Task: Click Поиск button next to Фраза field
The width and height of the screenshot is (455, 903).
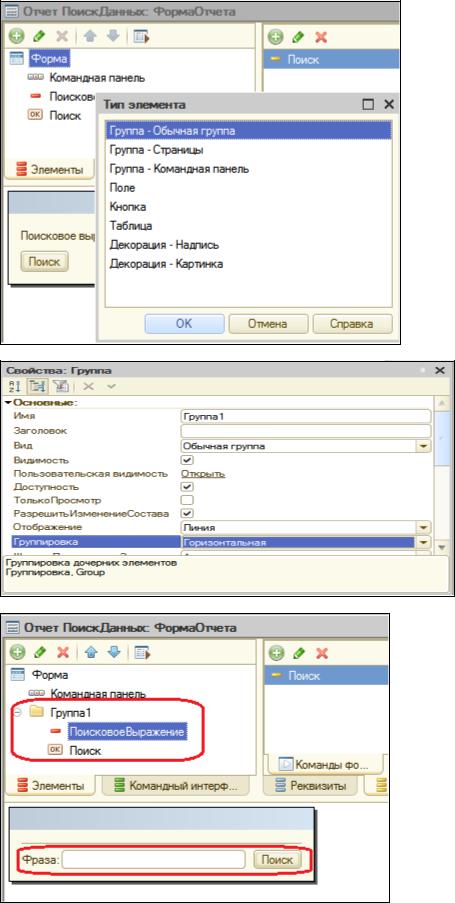Action: [x=278, y=860]
